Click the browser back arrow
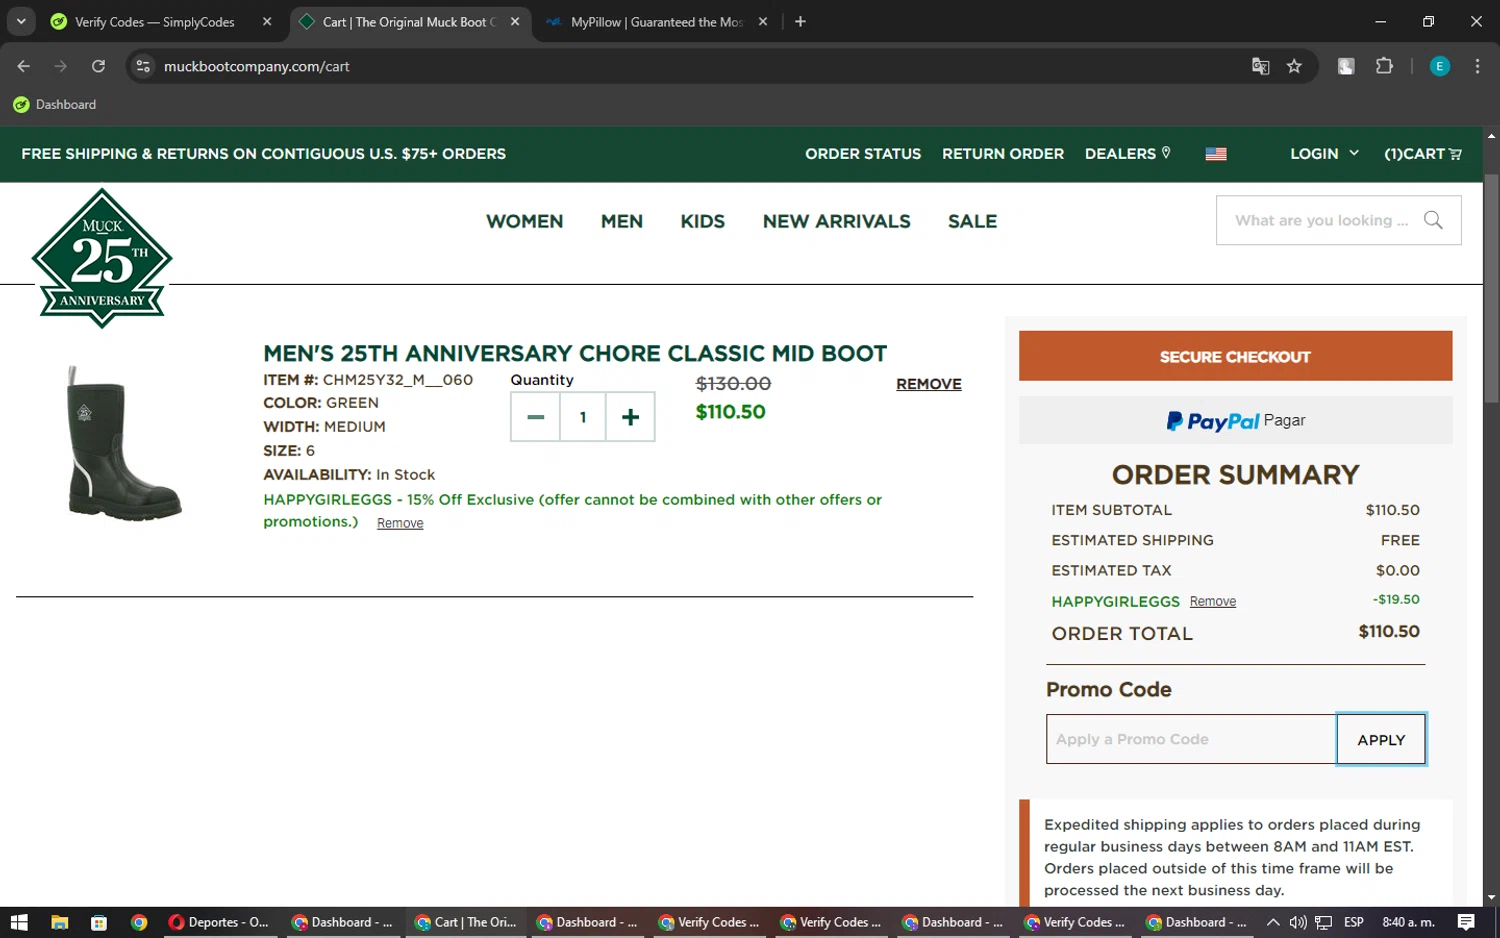1500x938 pixels. click(24, 66)
